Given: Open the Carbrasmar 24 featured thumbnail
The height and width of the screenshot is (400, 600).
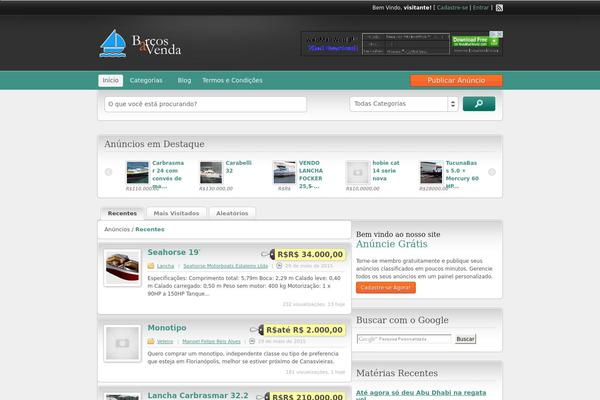Looking at the screenshot, I should [x=137, y=173].
